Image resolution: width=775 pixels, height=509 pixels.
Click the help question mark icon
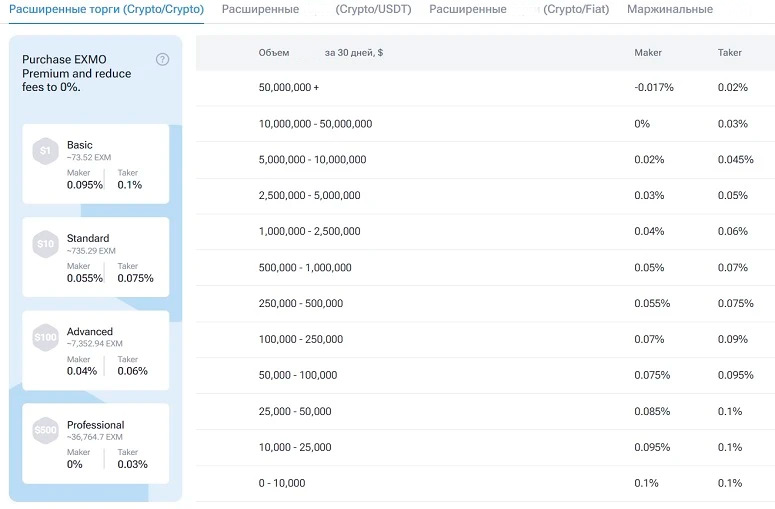point(163,60)
